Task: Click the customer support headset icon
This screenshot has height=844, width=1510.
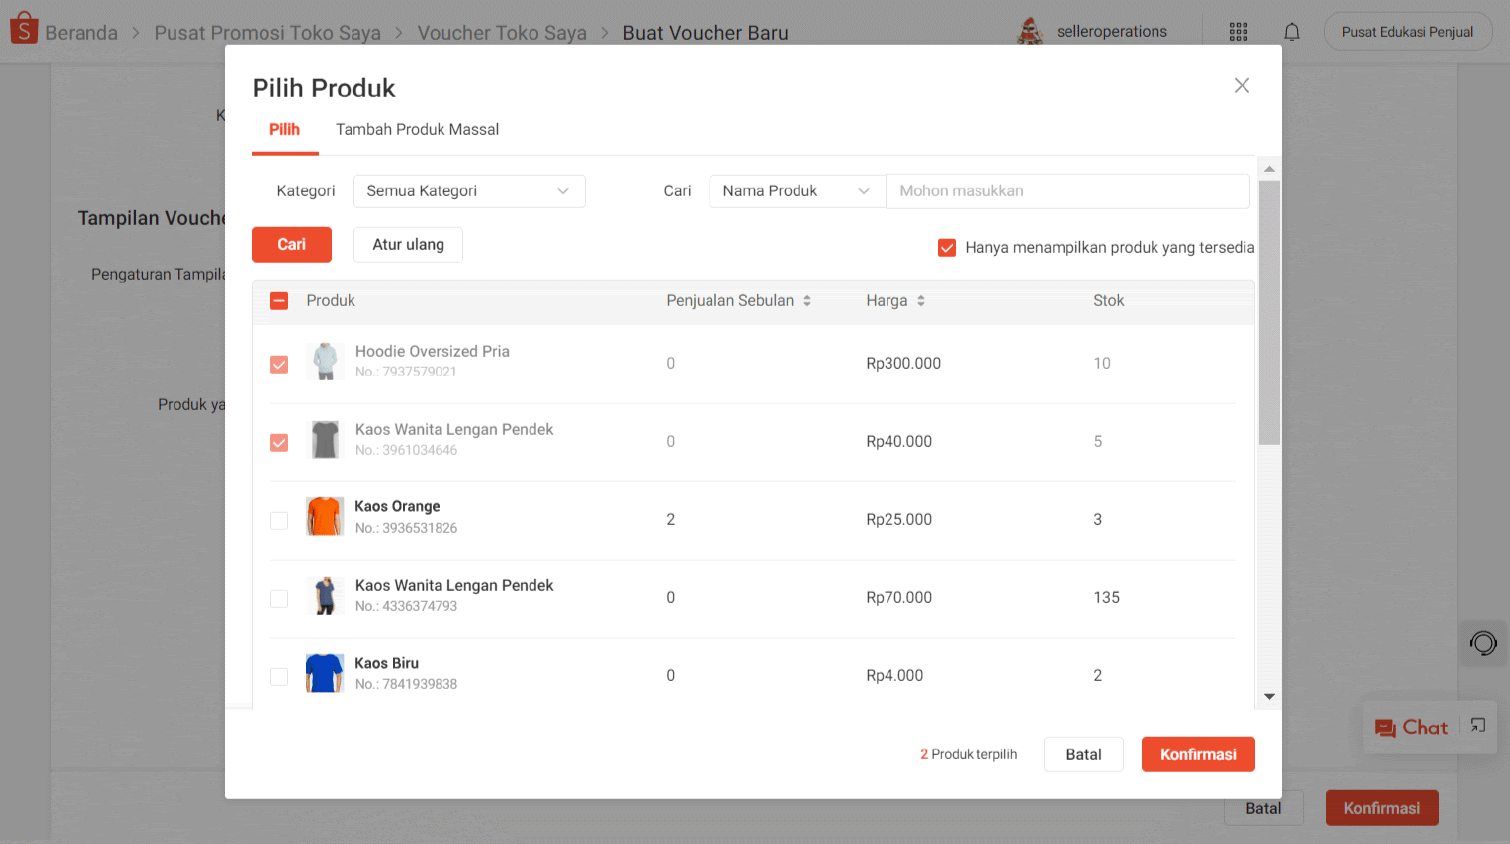Action: [x=1483, y=643]
